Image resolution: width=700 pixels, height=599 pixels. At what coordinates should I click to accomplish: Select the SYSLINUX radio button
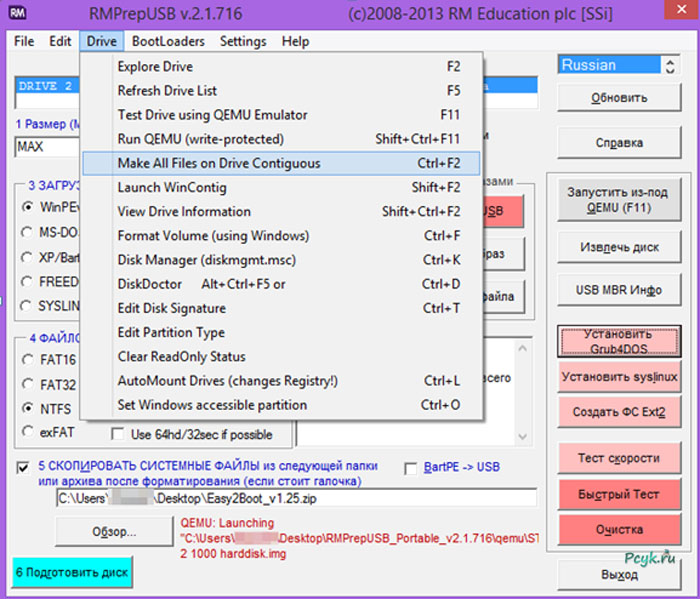tap(26, 306)
